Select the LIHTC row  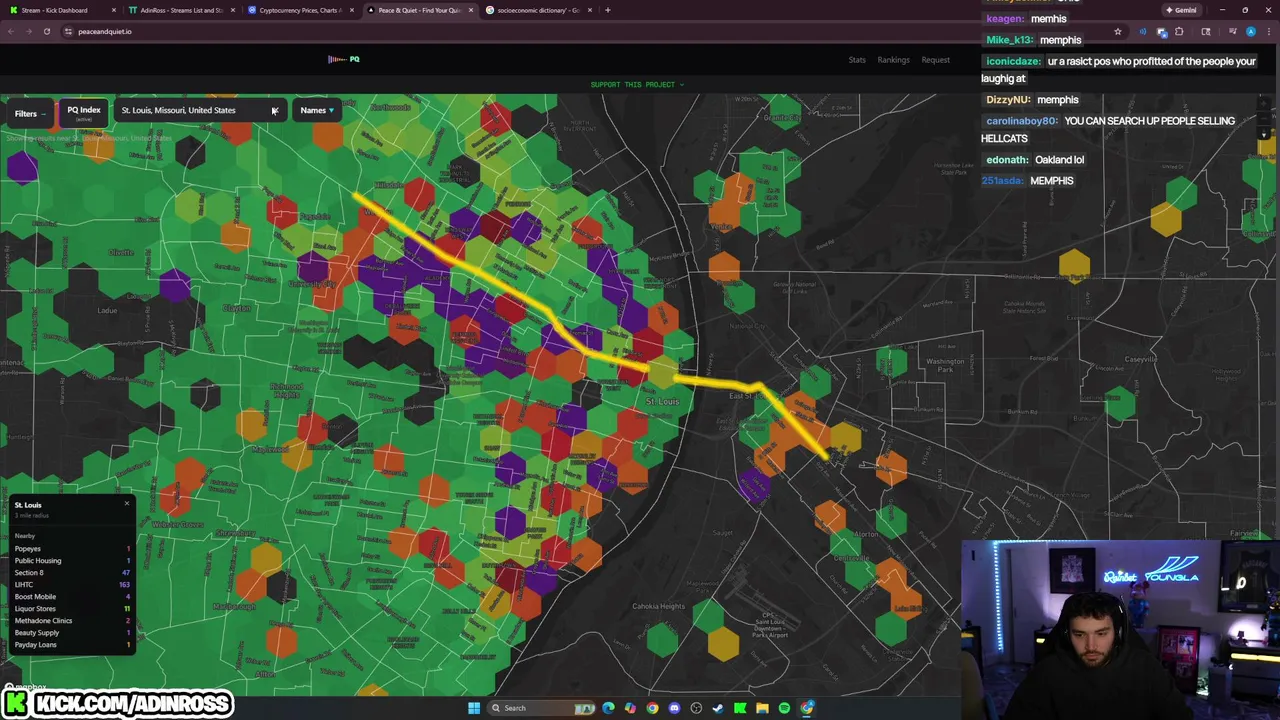click(x=72, y=584)
